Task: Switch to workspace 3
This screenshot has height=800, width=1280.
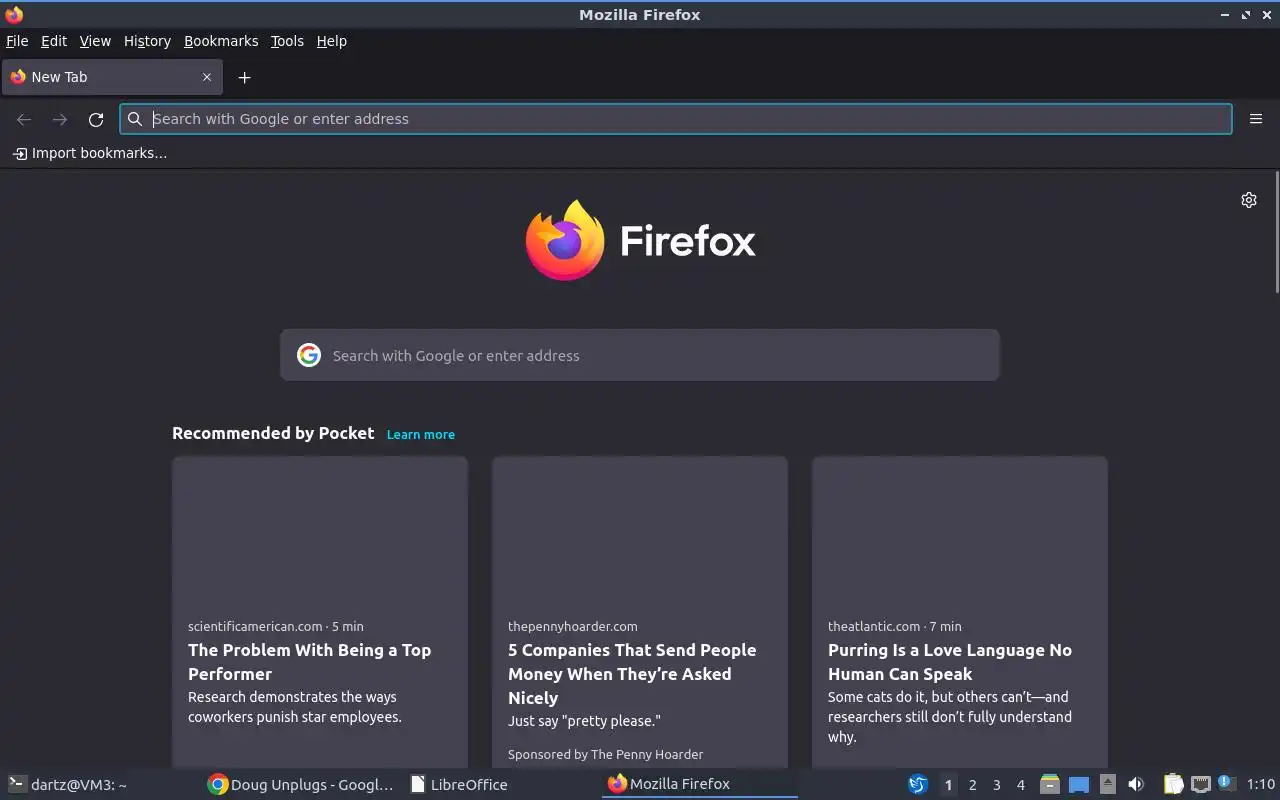Action: coord(996,785)
